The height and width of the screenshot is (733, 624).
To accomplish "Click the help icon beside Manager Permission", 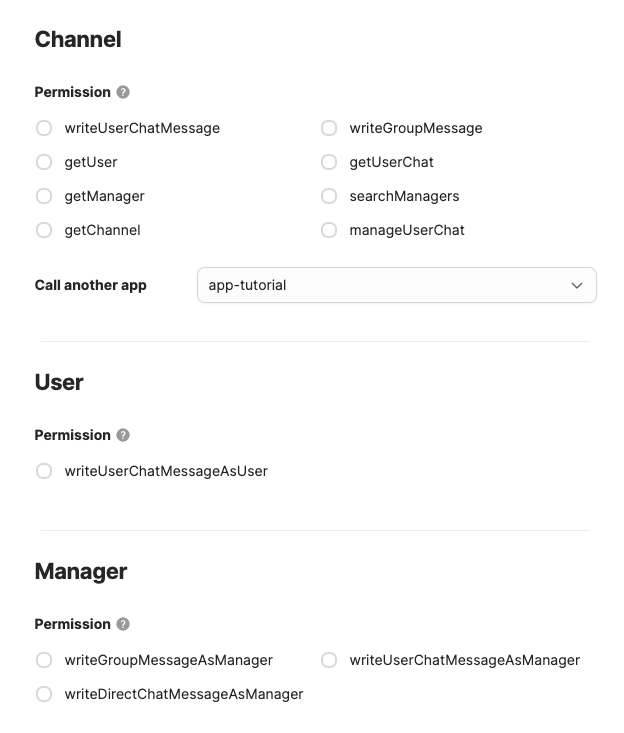I will pyautogui.click(x=123, y=624).
